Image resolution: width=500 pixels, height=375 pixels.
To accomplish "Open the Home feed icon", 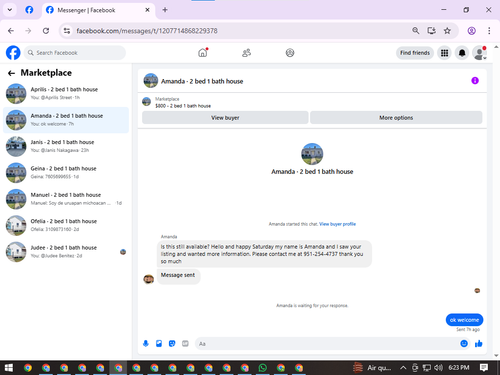I will coord(203,53).
